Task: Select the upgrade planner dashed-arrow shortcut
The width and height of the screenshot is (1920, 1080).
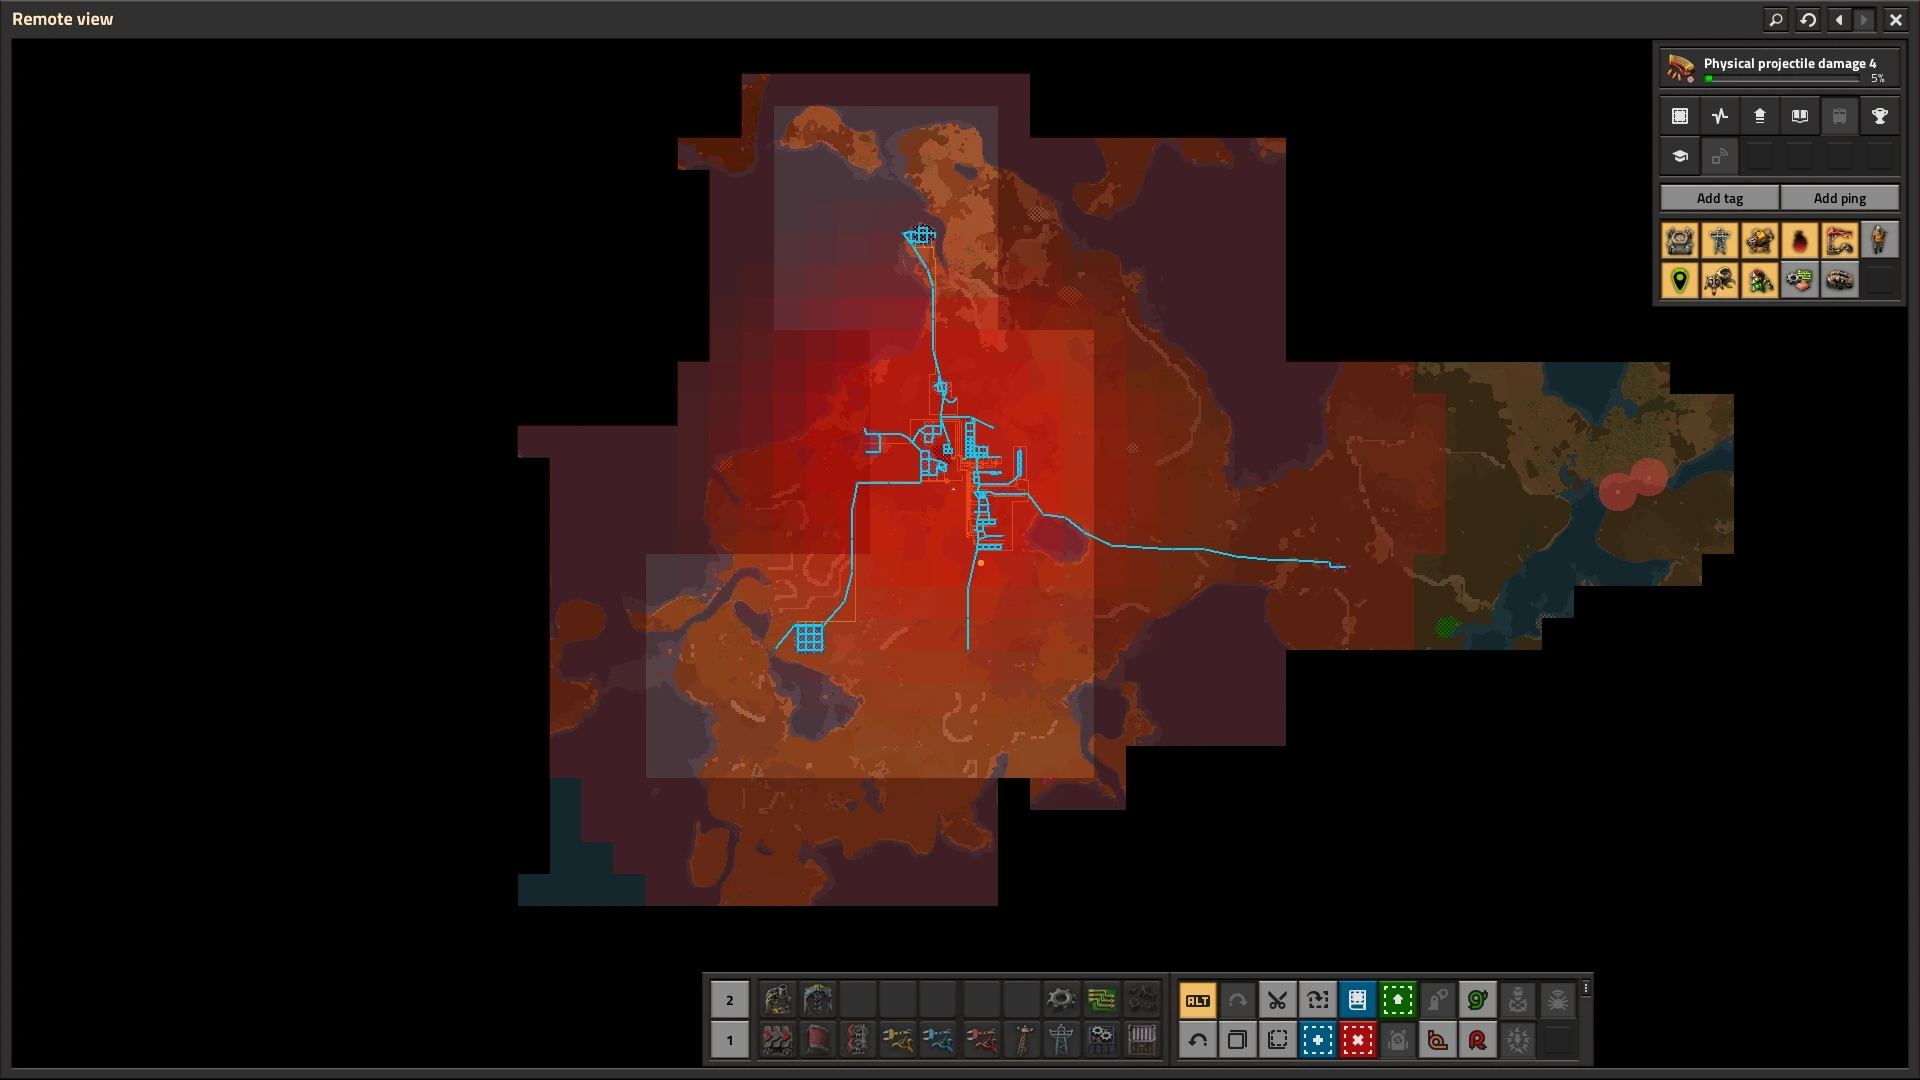Action: (x=1317, y=1000)
